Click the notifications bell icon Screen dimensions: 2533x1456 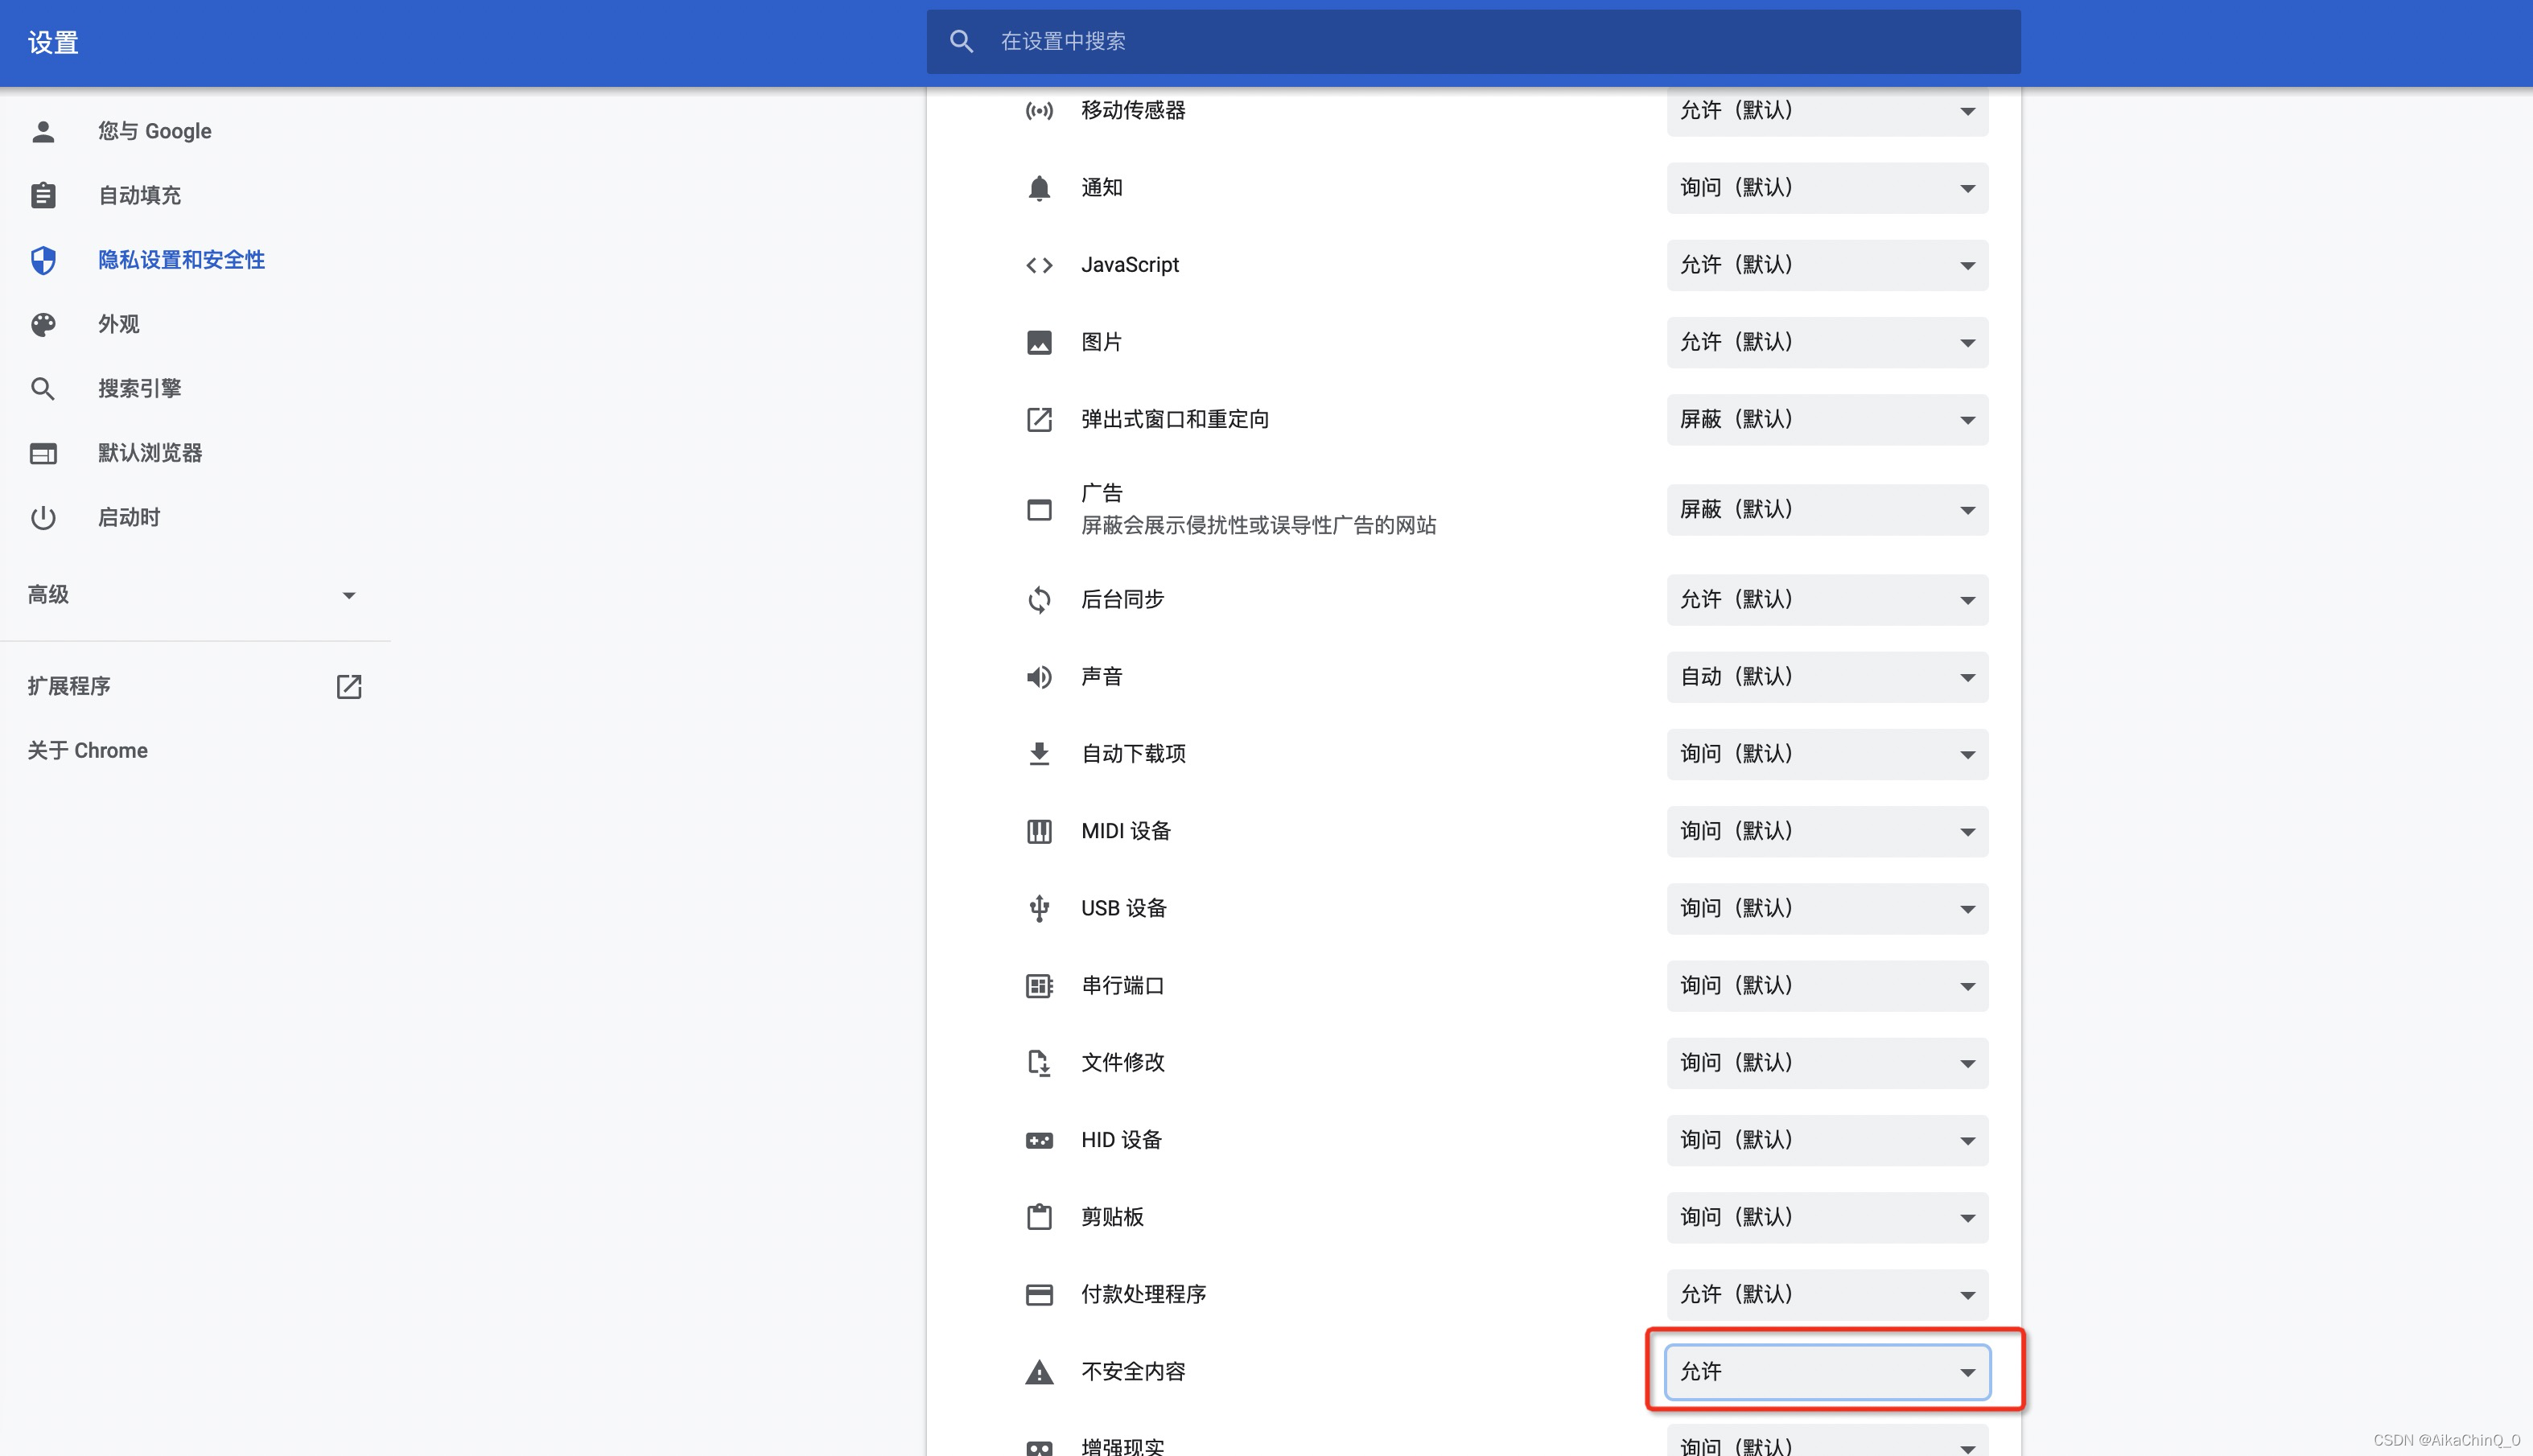click(x=1039, y=188)
